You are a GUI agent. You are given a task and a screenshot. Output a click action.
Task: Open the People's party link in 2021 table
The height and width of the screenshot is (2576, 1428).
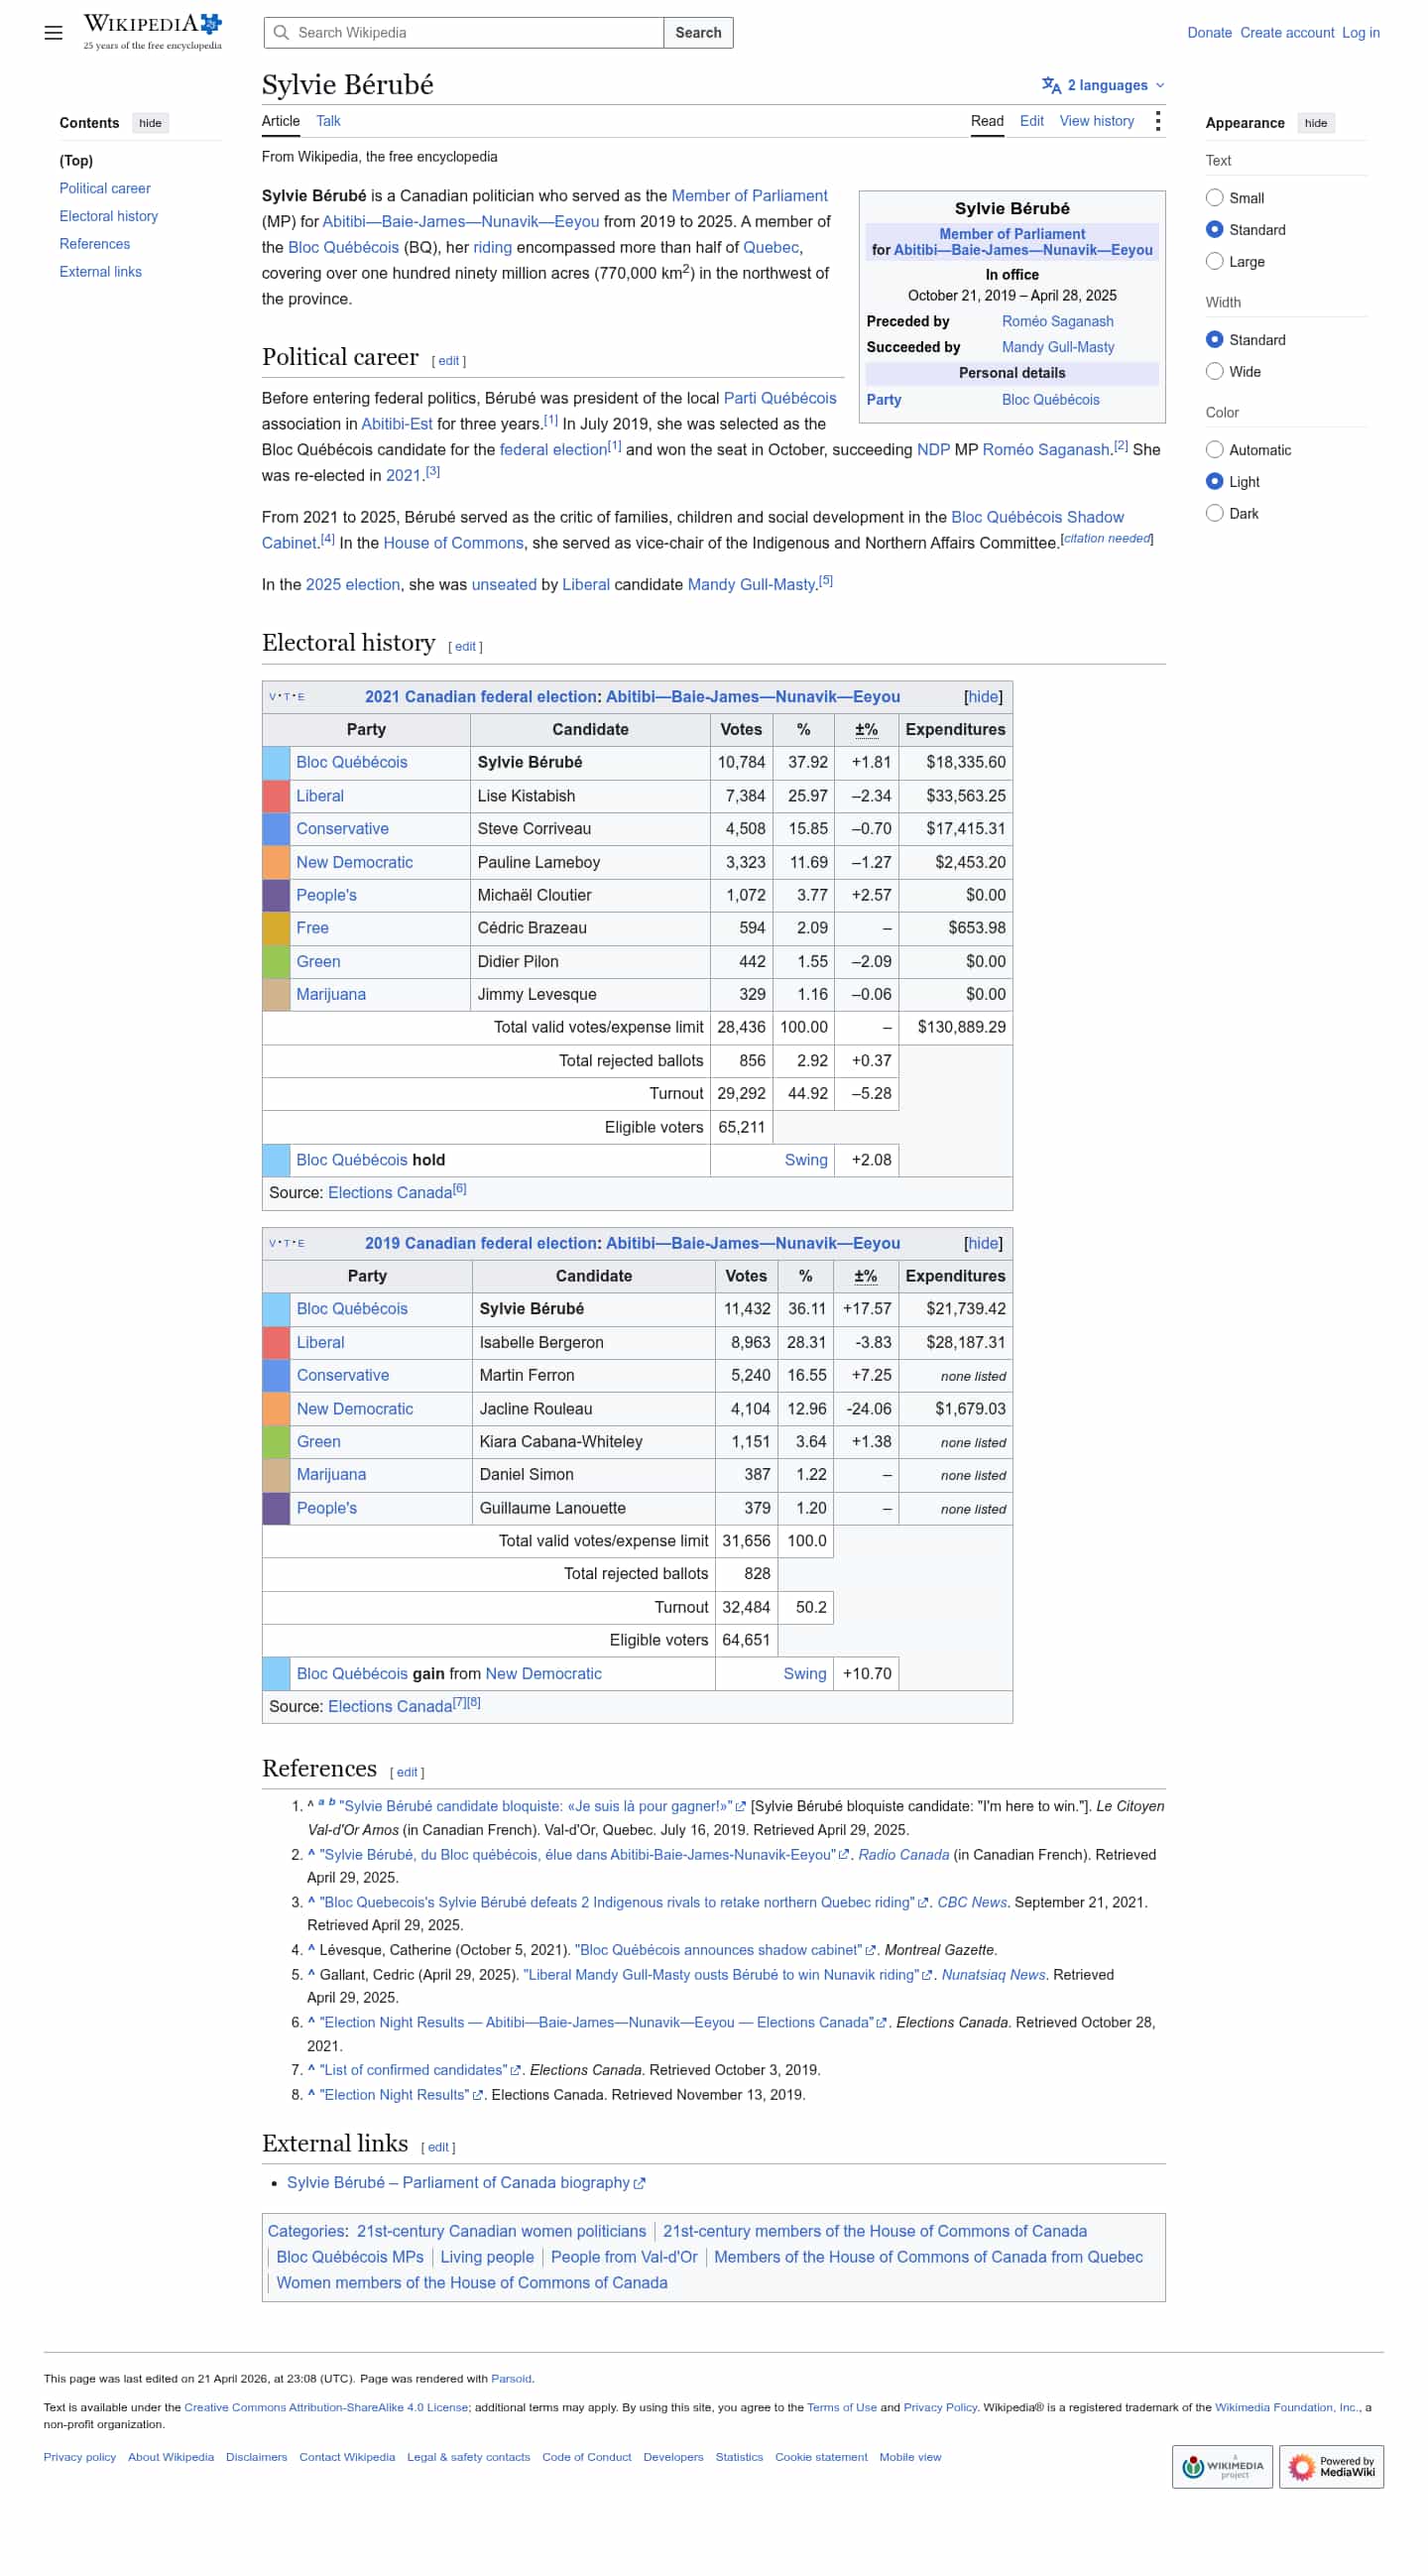(326, 895)
